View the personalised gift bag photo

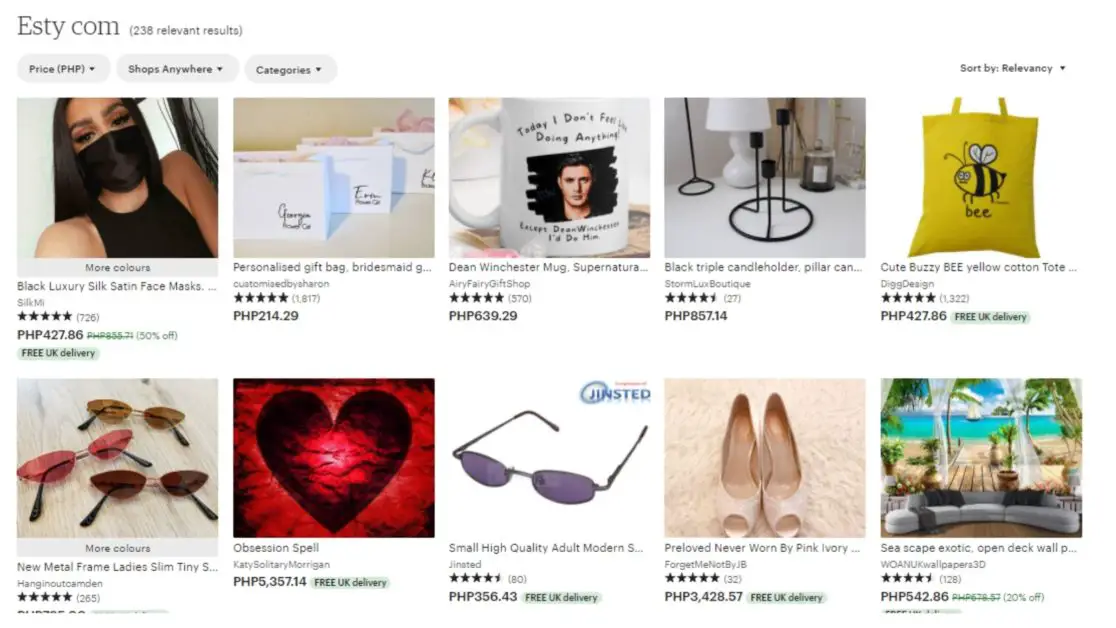point(334,178)
